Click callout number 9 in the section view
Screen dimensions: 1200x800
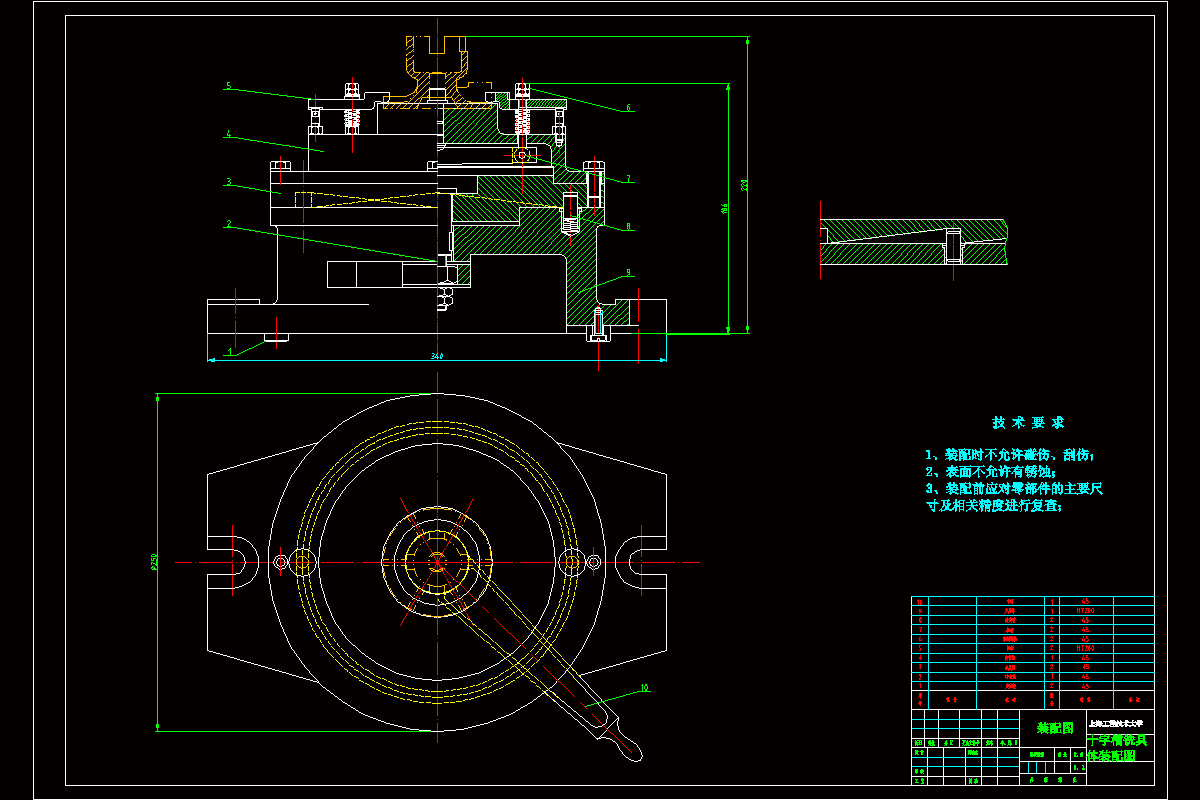(x=628, y=272)
